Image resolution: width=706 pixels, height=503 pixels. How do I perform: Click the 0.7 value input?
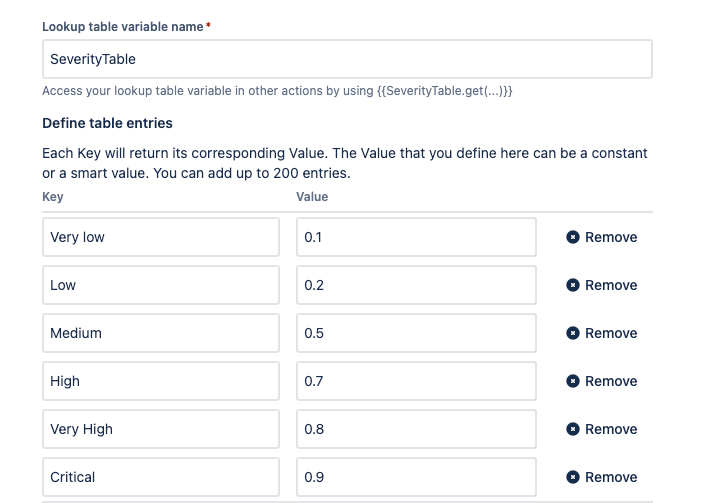416,381
